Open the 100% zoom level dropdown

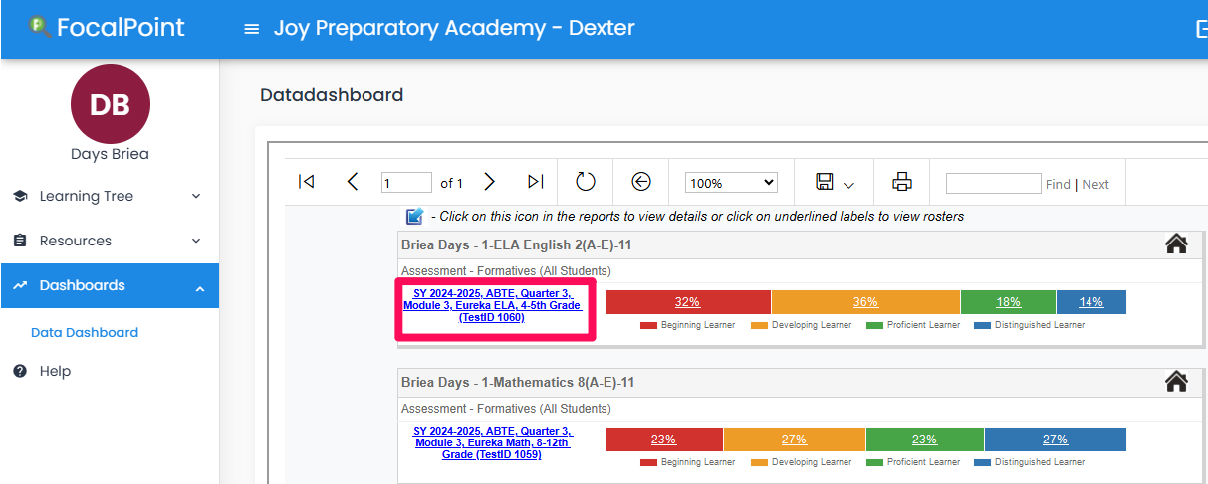(731, 183)
